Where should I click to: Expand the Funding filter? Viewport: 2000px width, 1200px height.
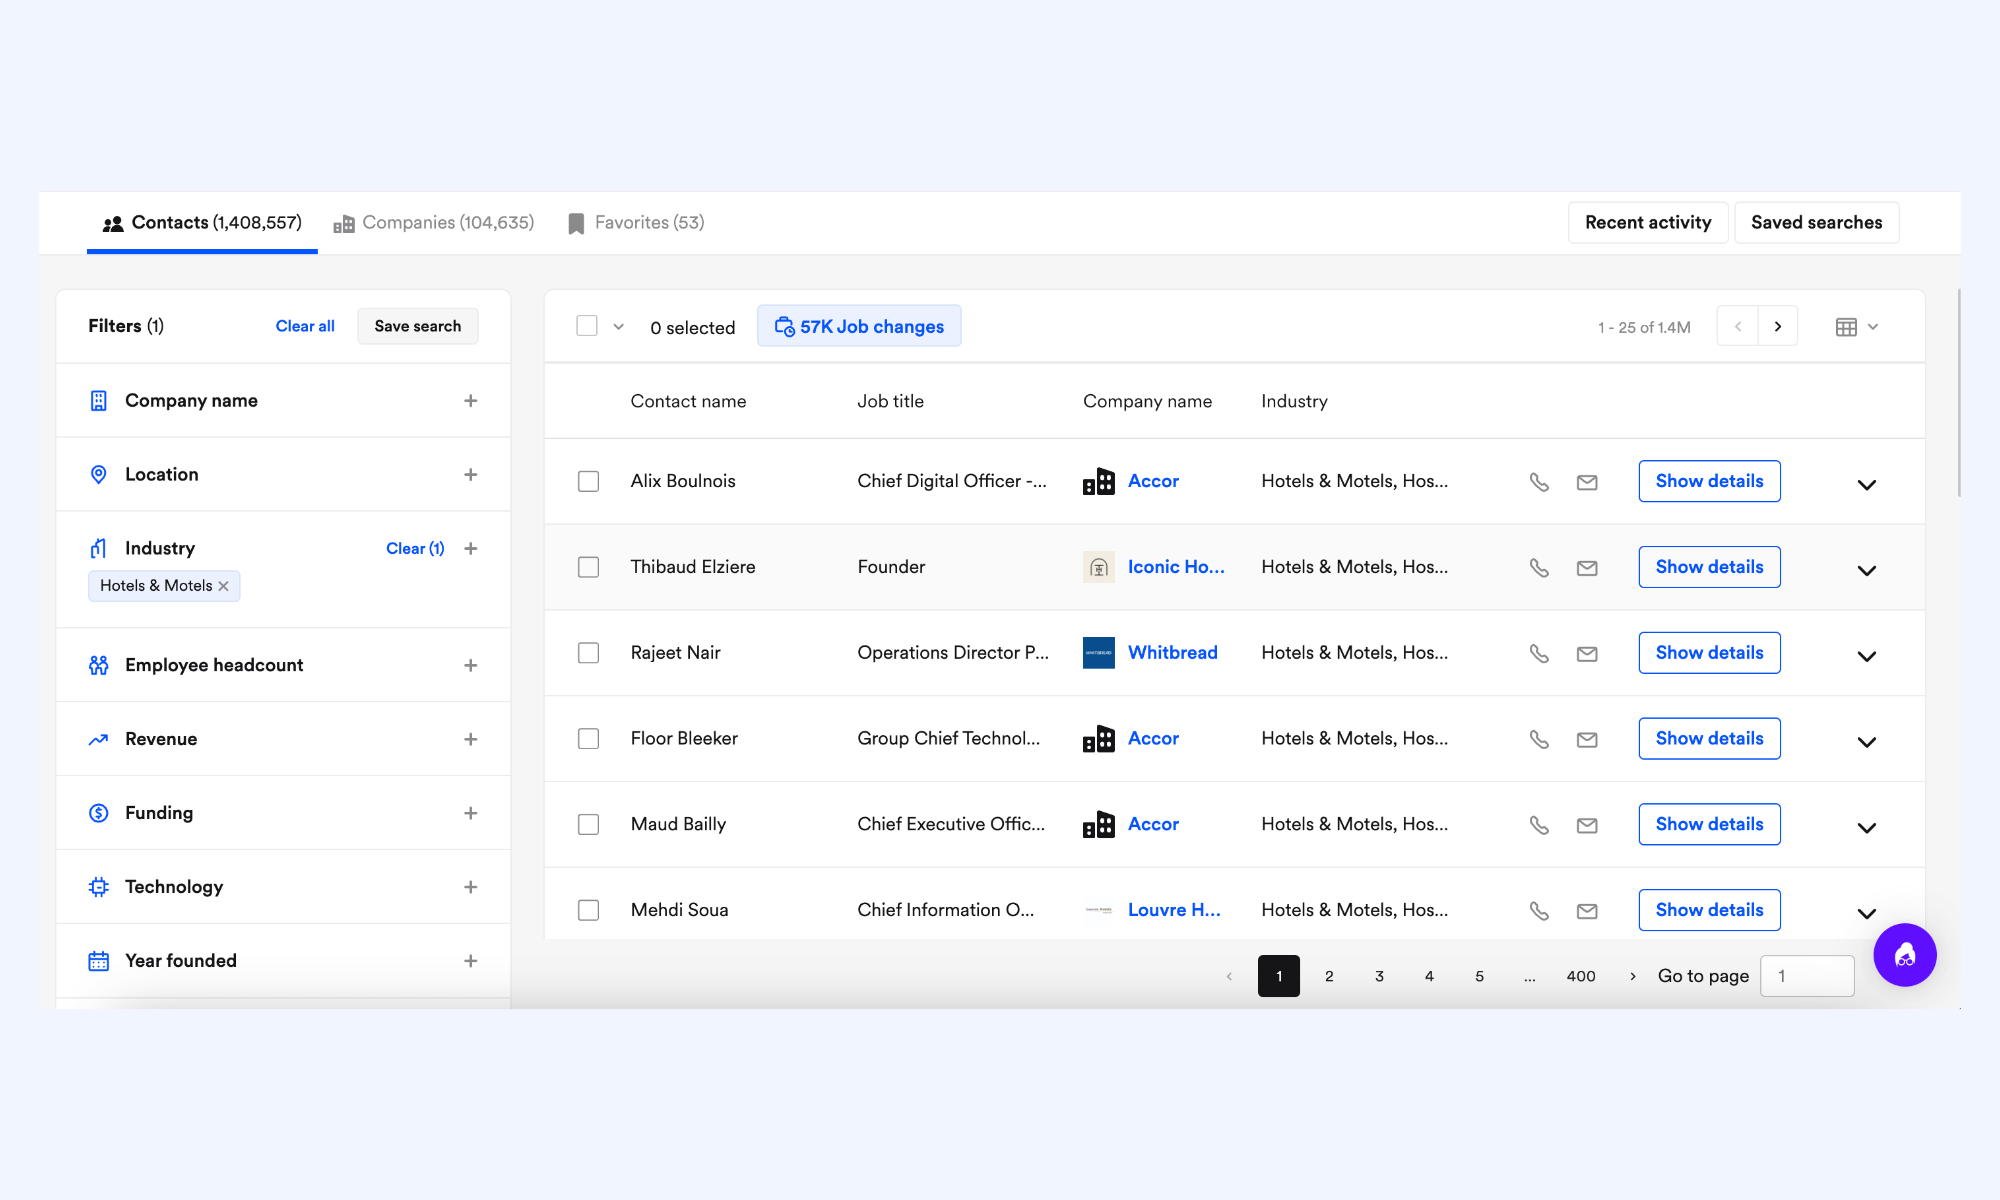click(x=471, y=814)
